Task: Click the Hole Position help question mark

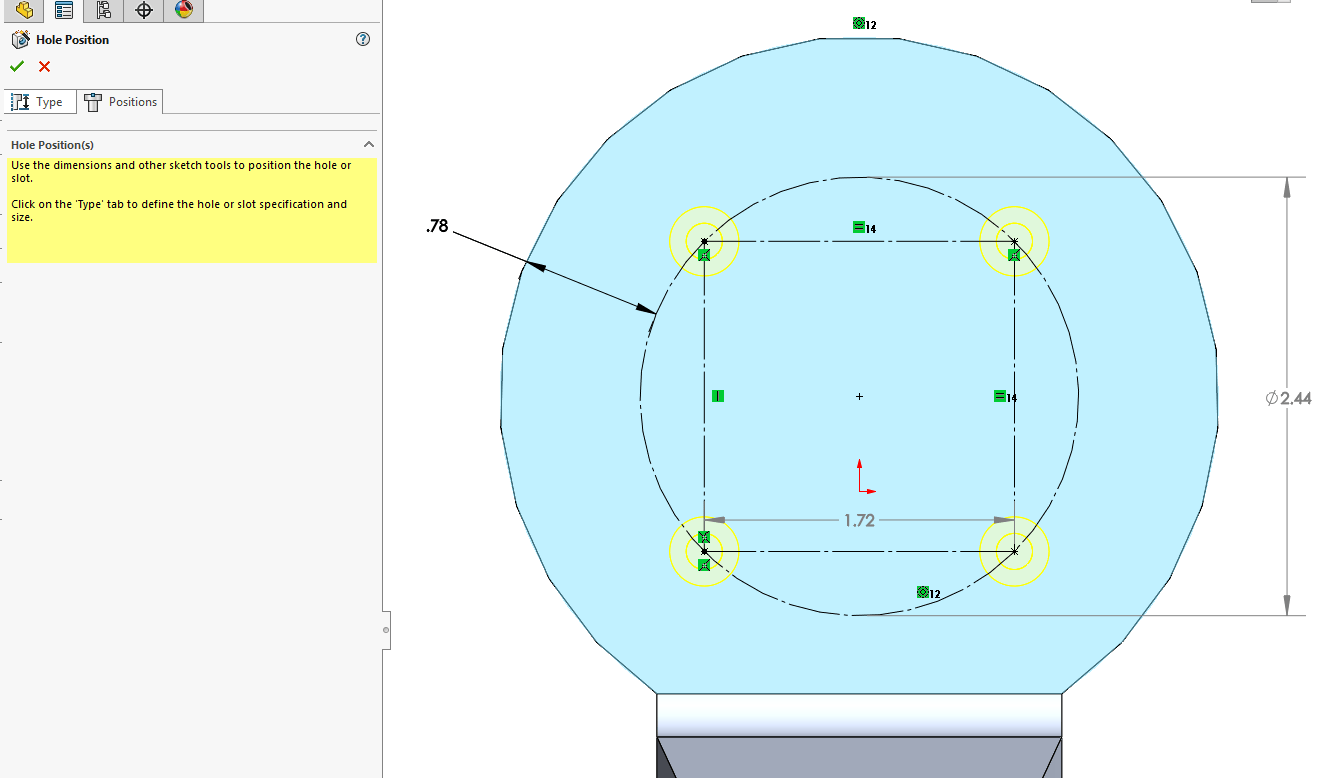Action: coord(363,39)
